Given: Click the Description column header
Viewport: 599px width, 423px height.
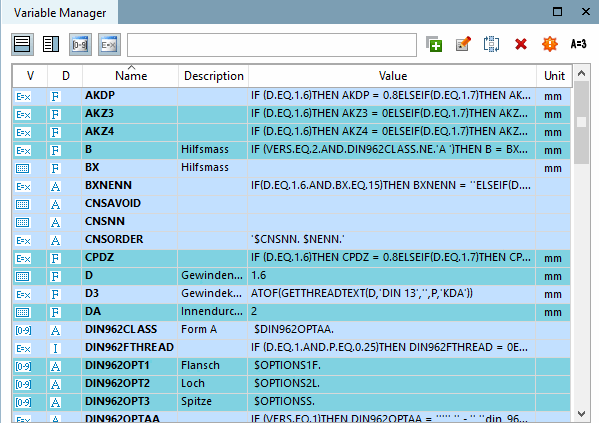Looking at the screenshot, I should coord(214,76).
